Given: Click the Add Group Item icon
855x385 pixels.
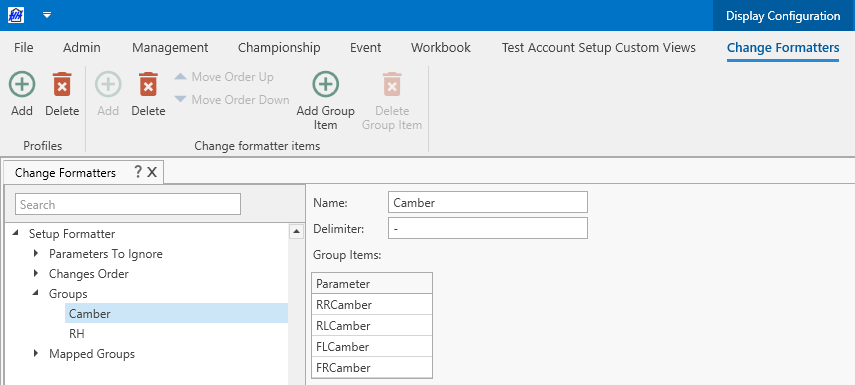Looking at the screenshot, I should tap(326, 85).
